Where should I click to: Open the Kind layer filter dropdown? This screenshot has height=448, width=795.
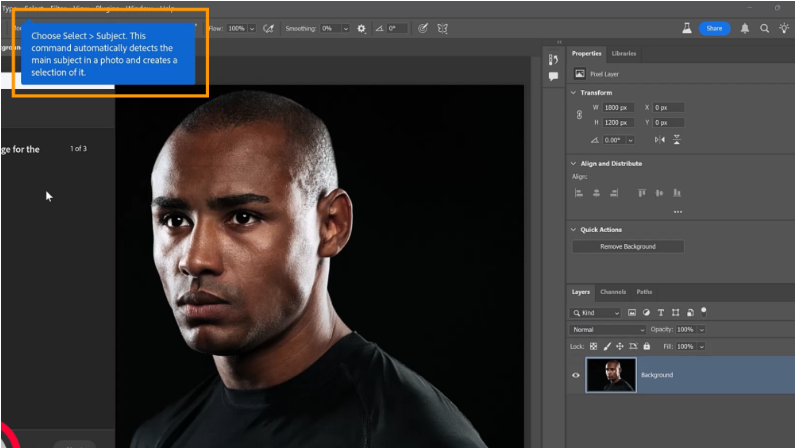point(595,313)
